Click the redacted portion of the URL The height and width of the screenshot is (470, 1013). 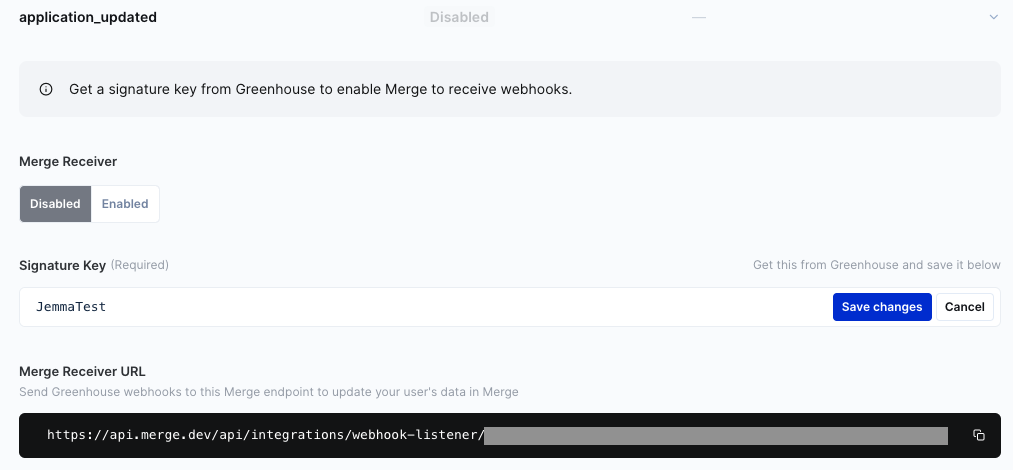715,435
